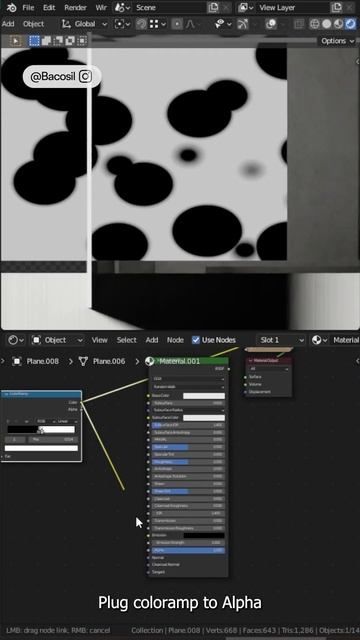Click the Blender logo icon

(11, 7)
